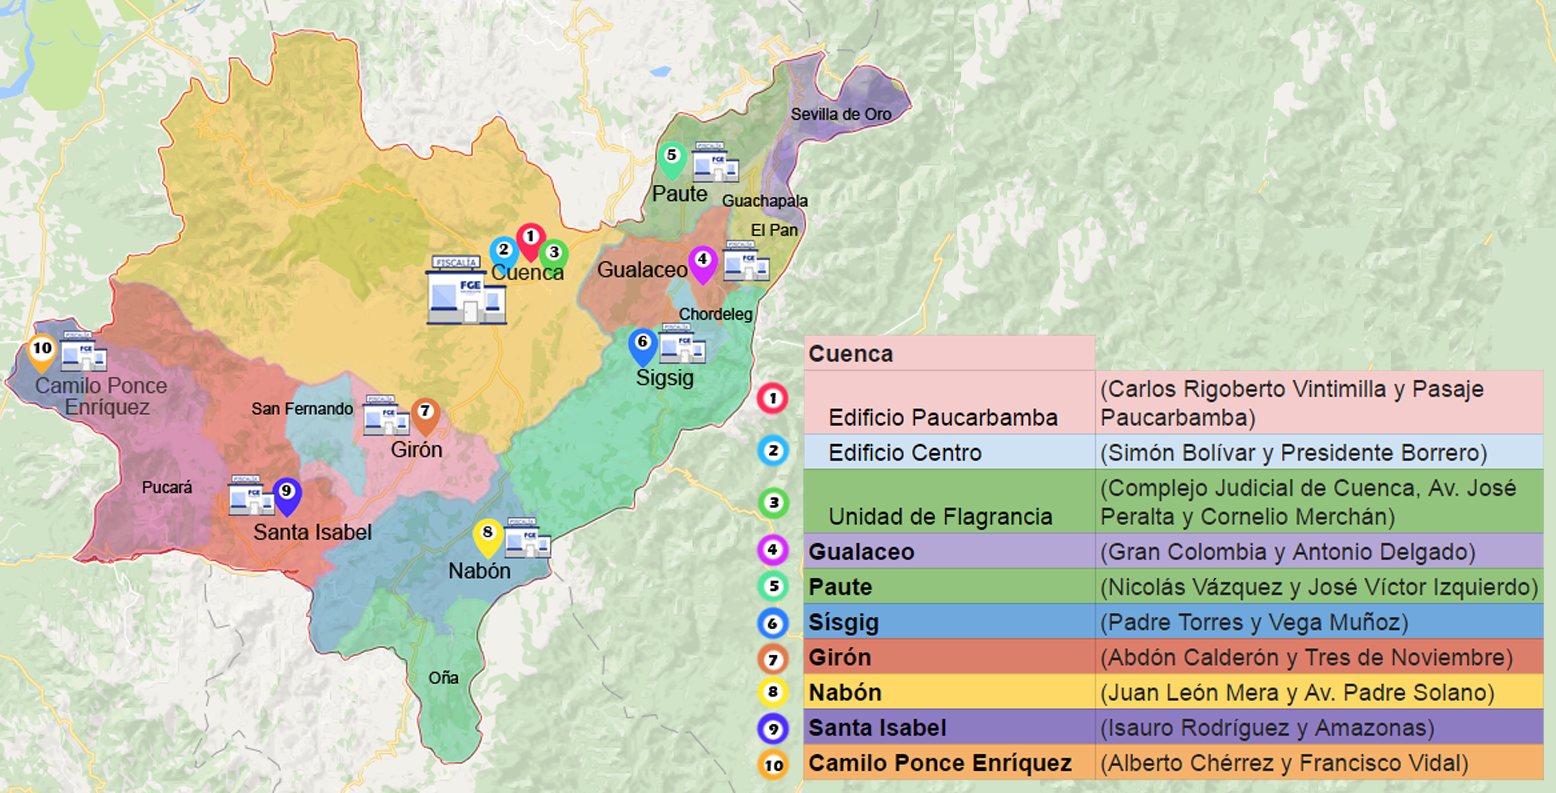Click the purple pin 9 at Santa Isabel

286,492
